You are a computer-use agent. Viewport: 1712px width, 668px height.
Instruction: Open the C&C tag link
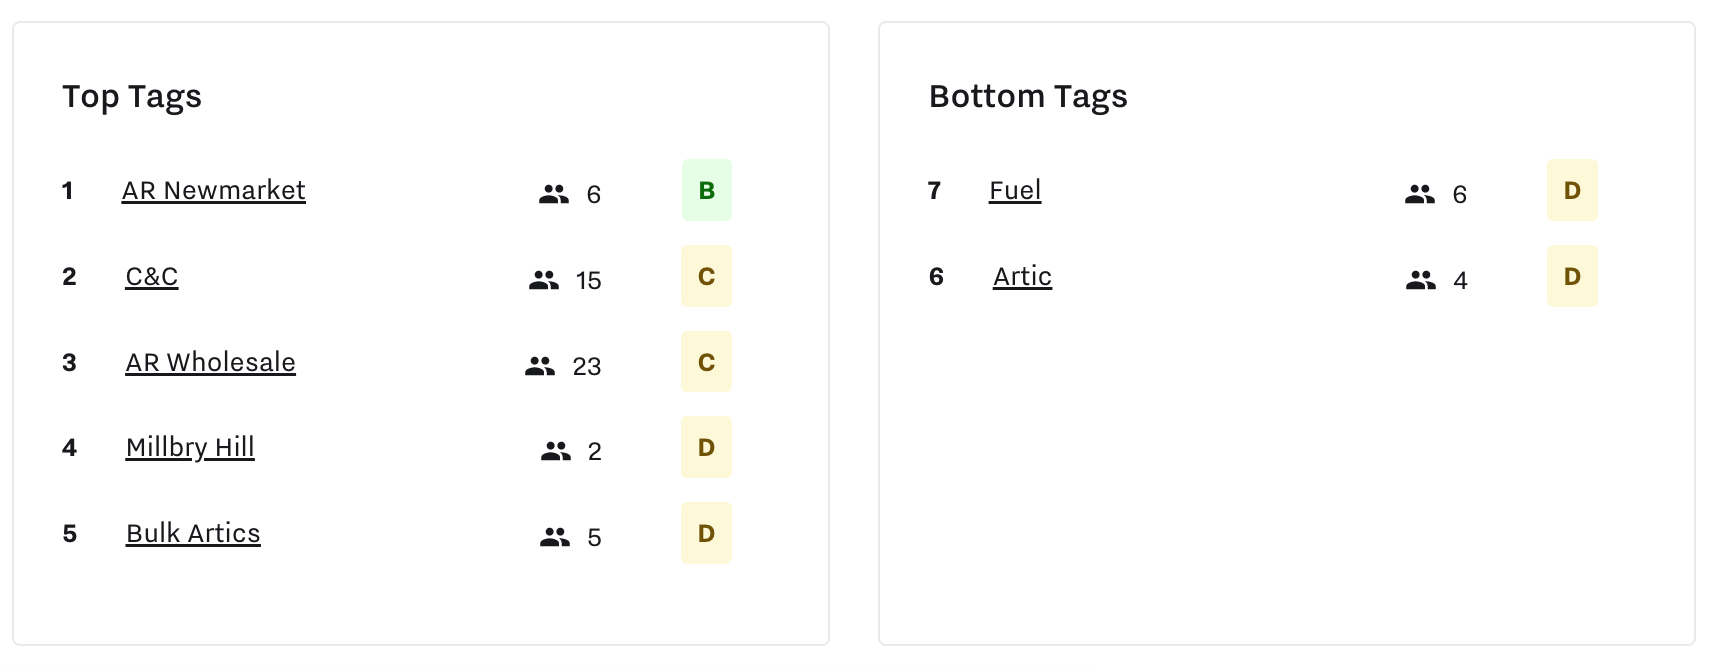(151, 276)
